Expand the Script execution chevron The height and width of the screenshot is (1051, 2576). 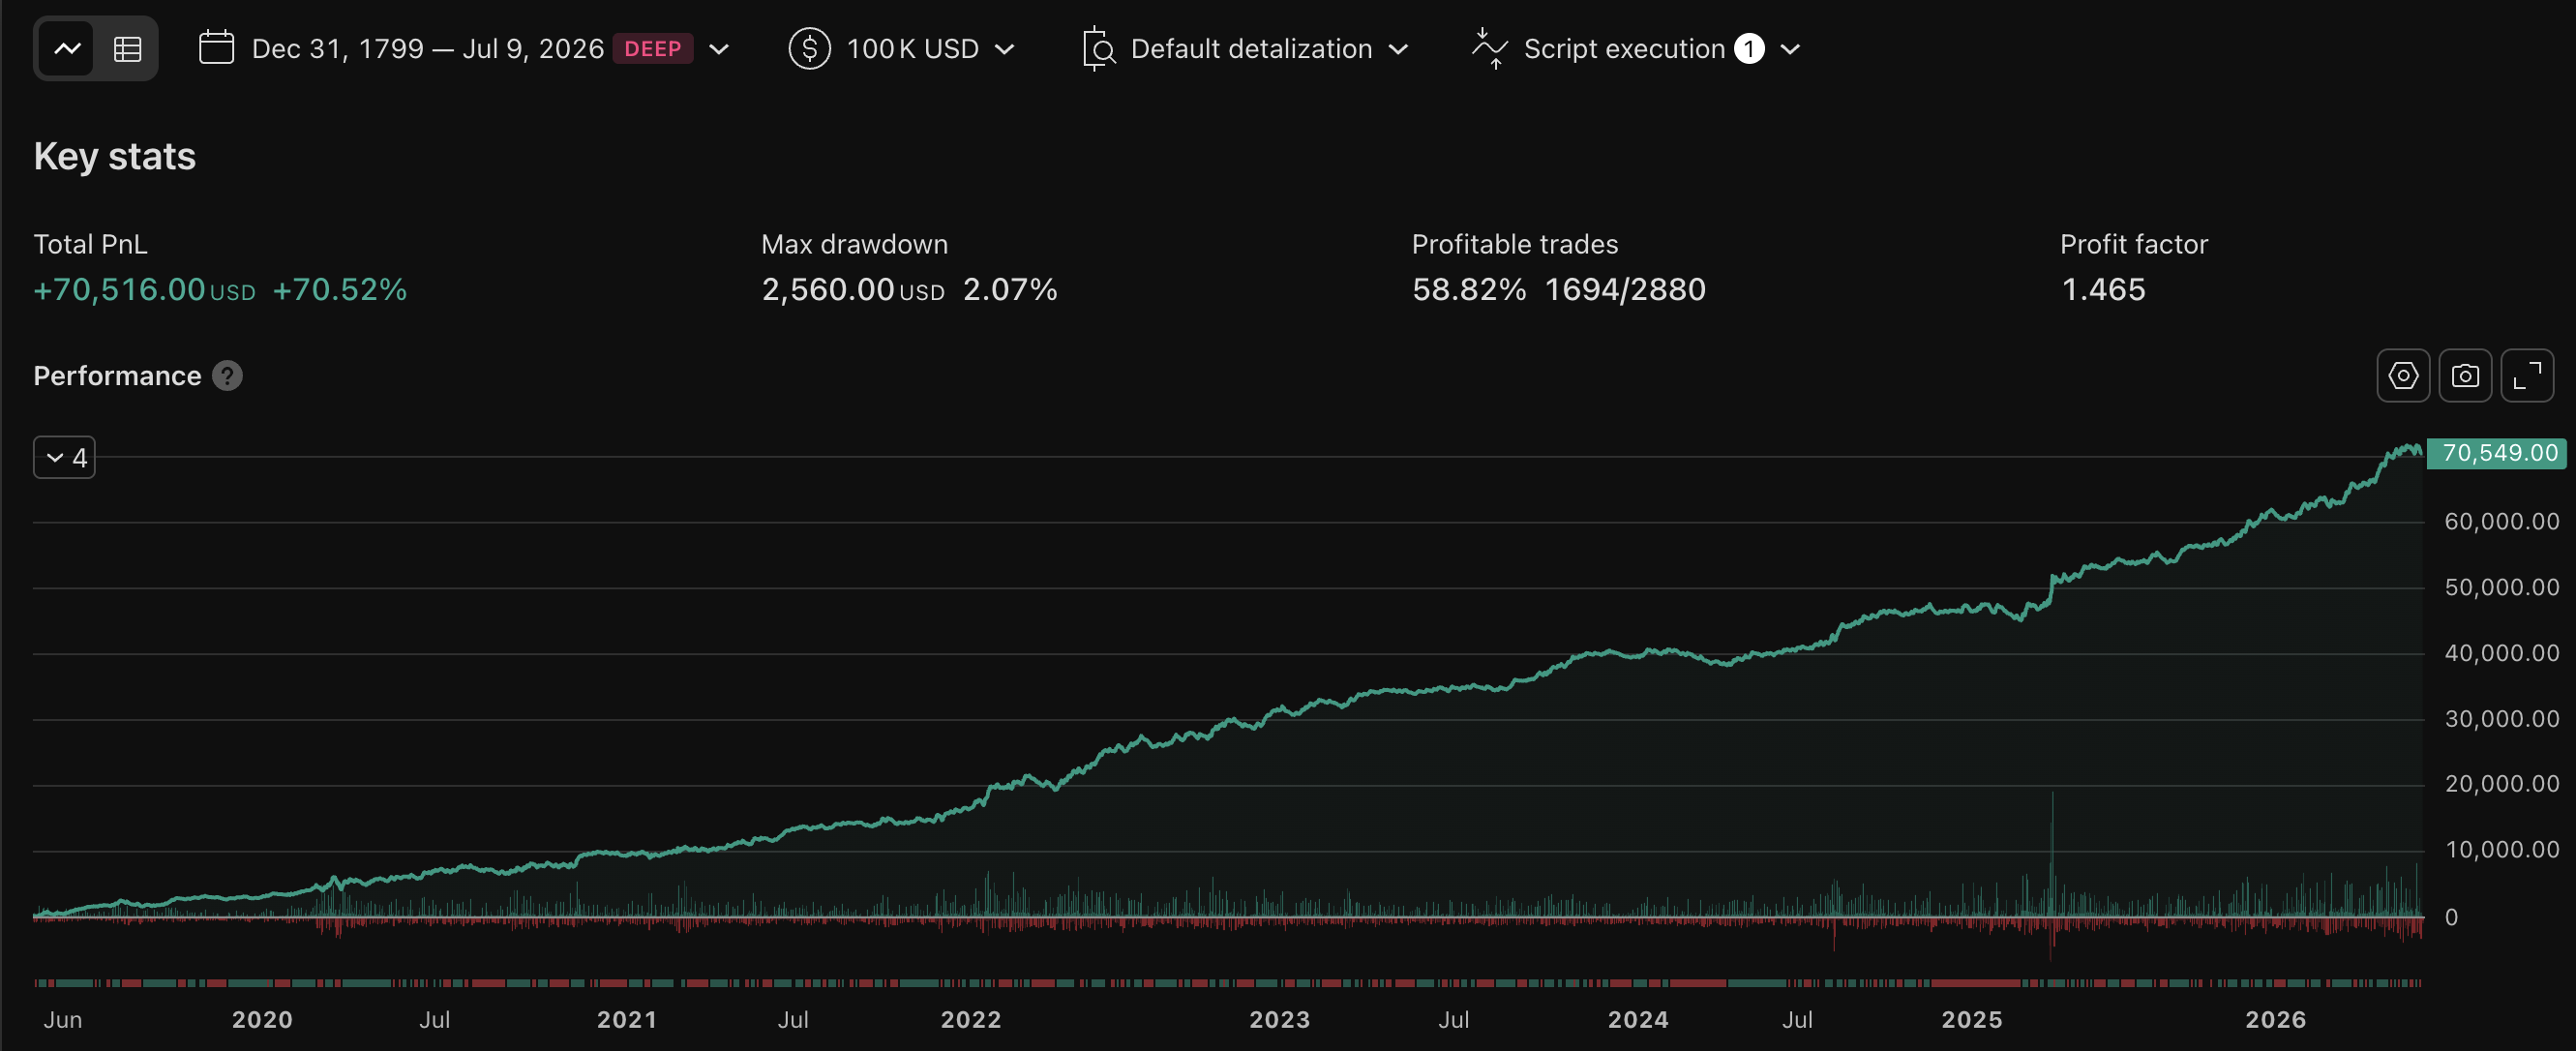tap(1791, 48)
